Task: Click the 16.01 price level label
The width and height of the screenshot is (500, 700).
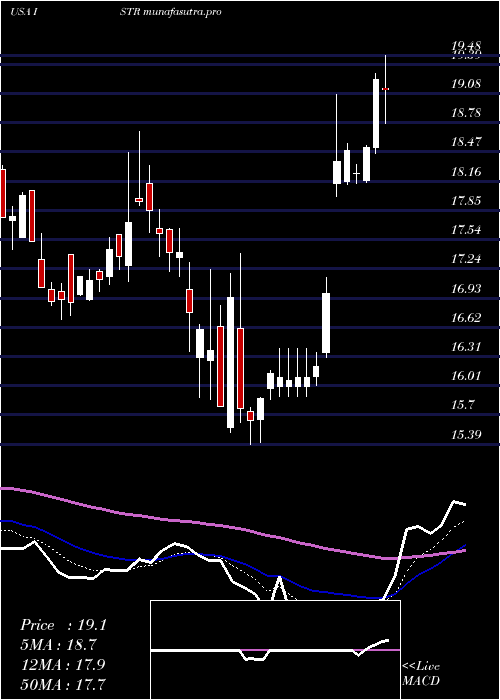Action: [466, 376]
